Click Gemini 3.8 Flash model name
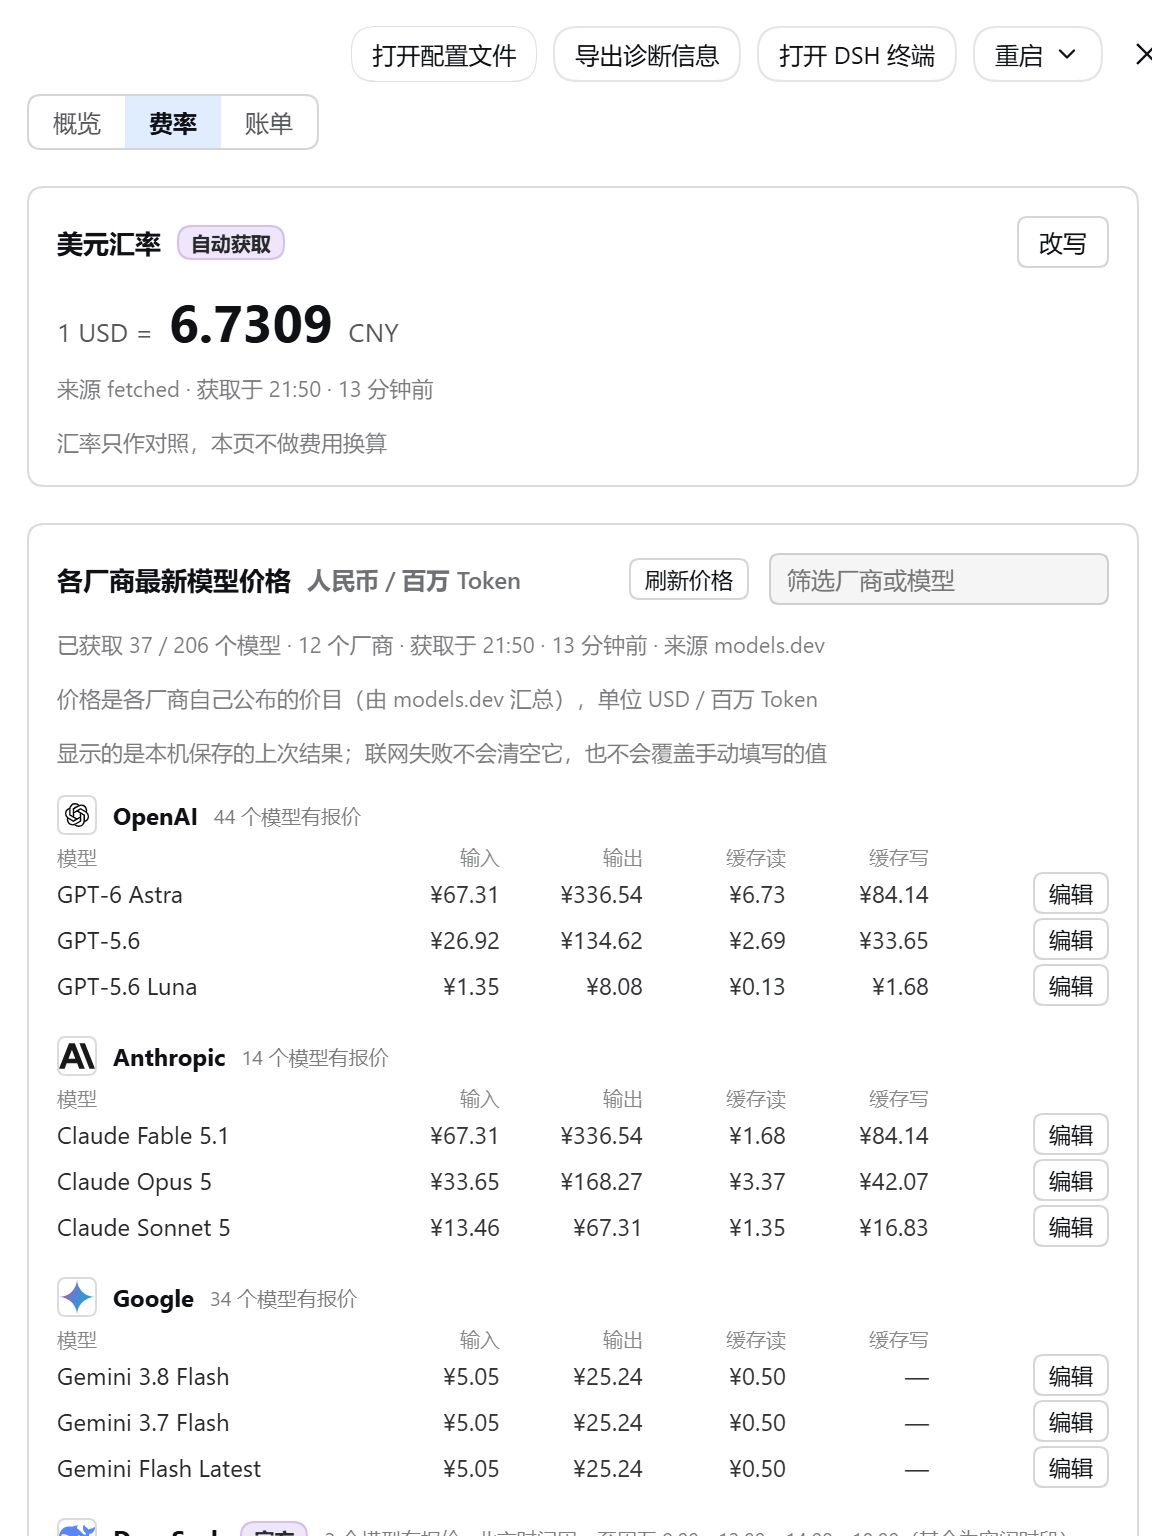Image resolution: width=1152 pixels, height=1536 pixels. coord(143,1377)
